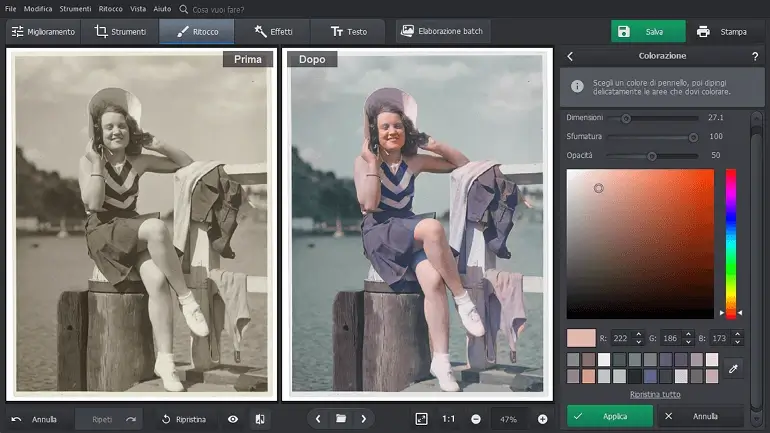Click the R value field 222
Screen dimensions: 770x433
[620, 338]
